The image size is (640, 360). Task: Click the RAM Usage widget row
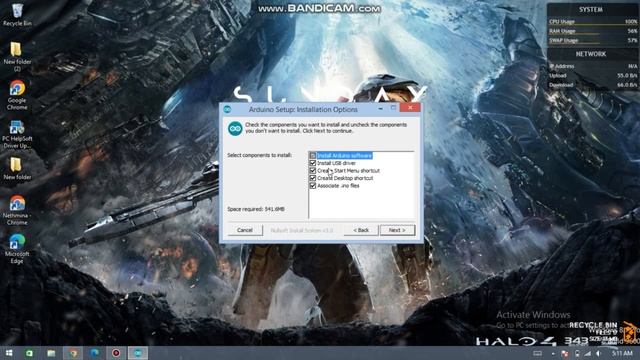click(593, 31)
